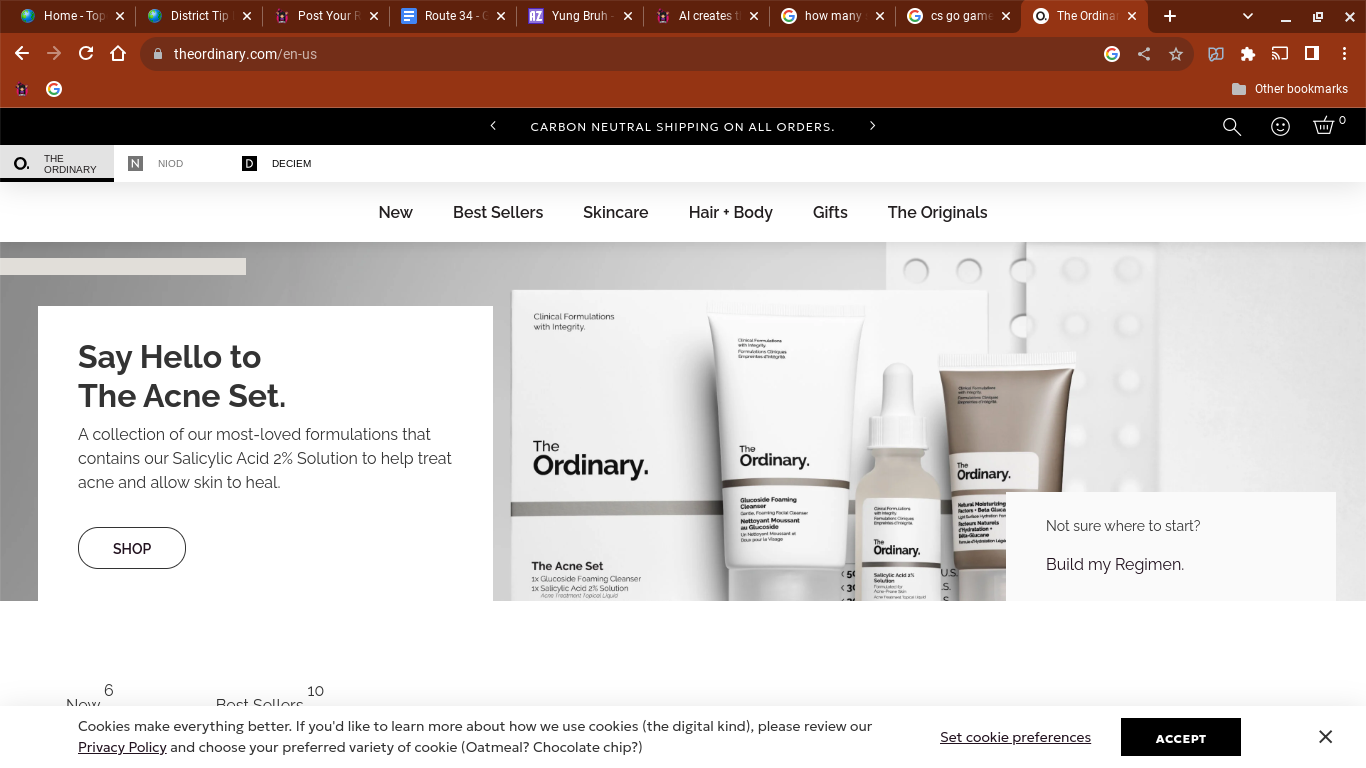This screenshot has height=768, width=1366.
Task: Click the SHOP button for Acne Set
Action: (x=132, y=548)
